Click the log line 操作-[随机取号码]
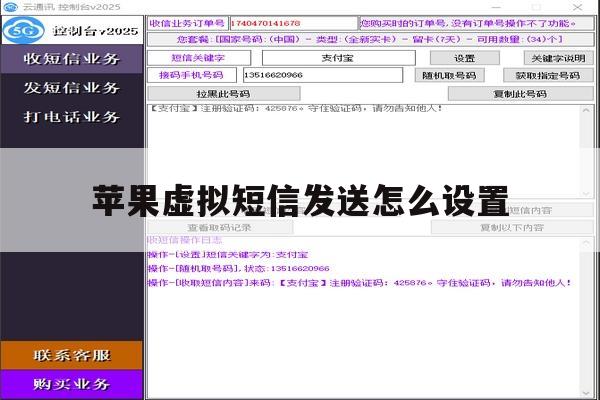 238,269
